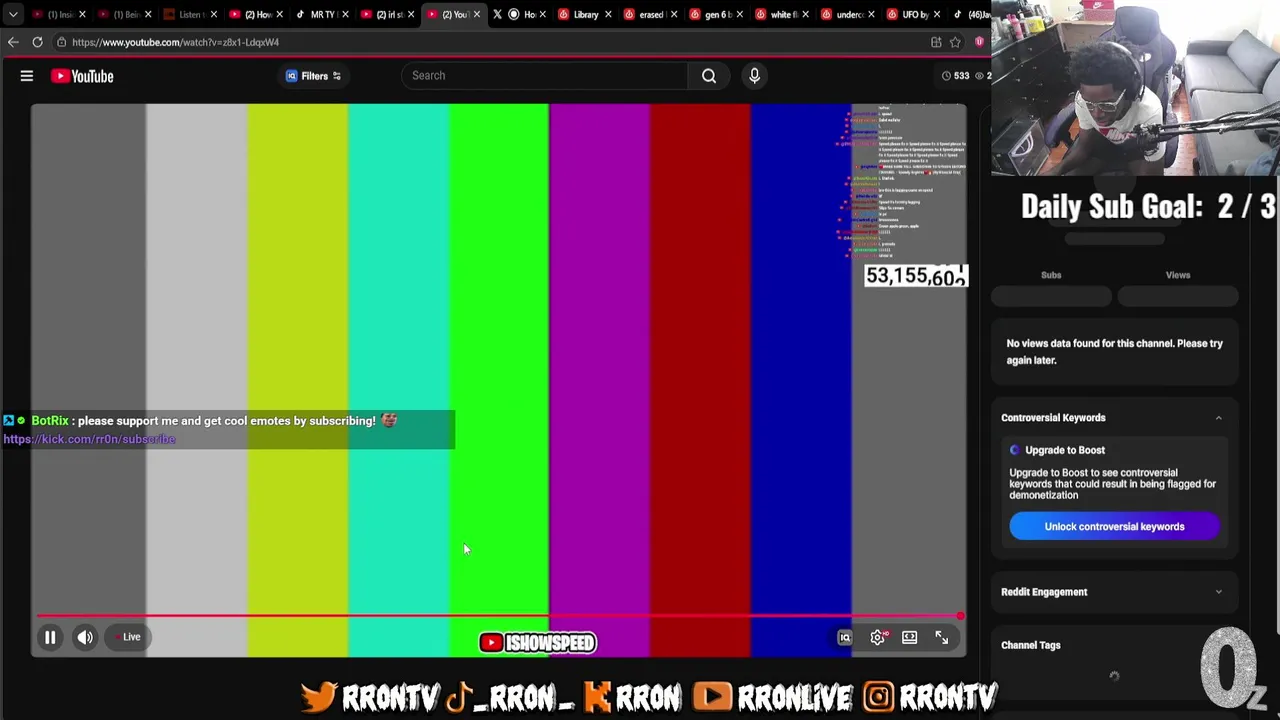Expand the Reddit Engagement section
Image resolution: width=1280 pixels, height=720 pixels.
pos(1218,592)
